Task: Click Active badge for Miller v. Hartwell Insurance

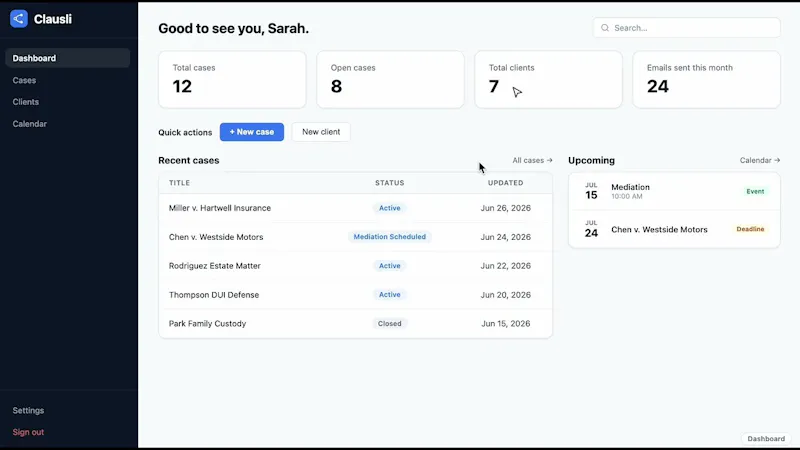Action: click(390, 208)
